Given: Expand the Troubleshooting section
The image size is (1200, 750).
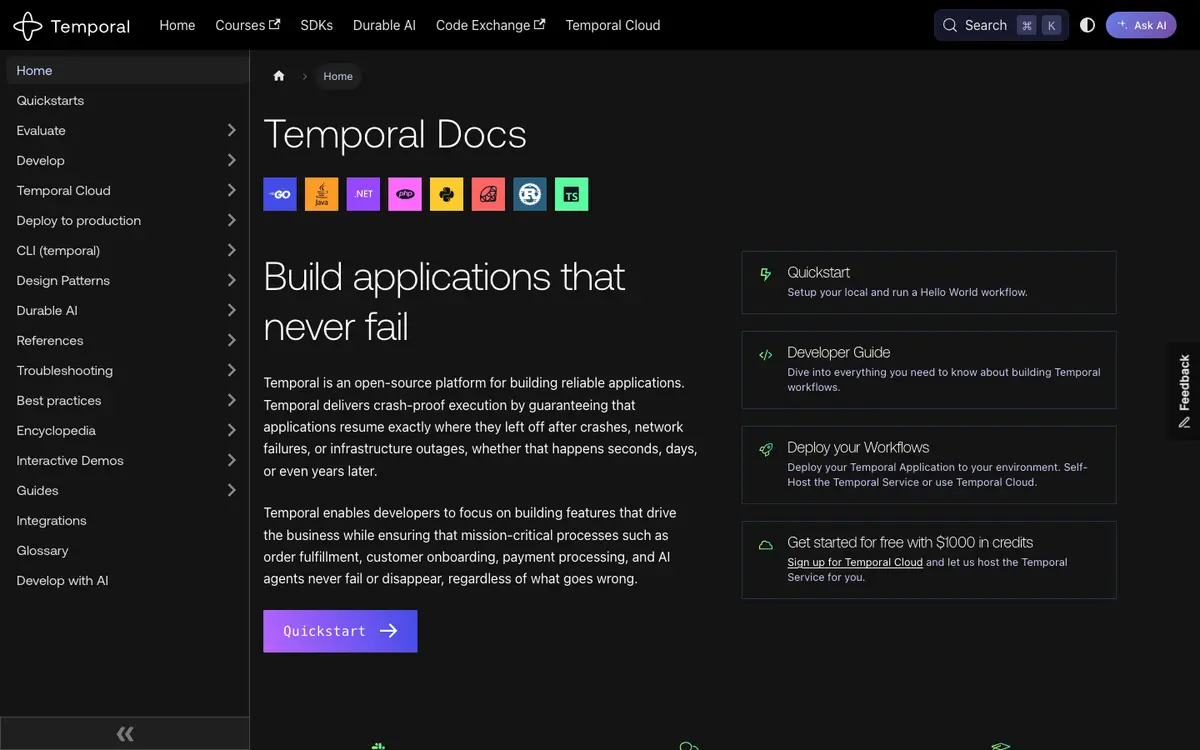Looking at the screenshot, I should click(231, 370).
